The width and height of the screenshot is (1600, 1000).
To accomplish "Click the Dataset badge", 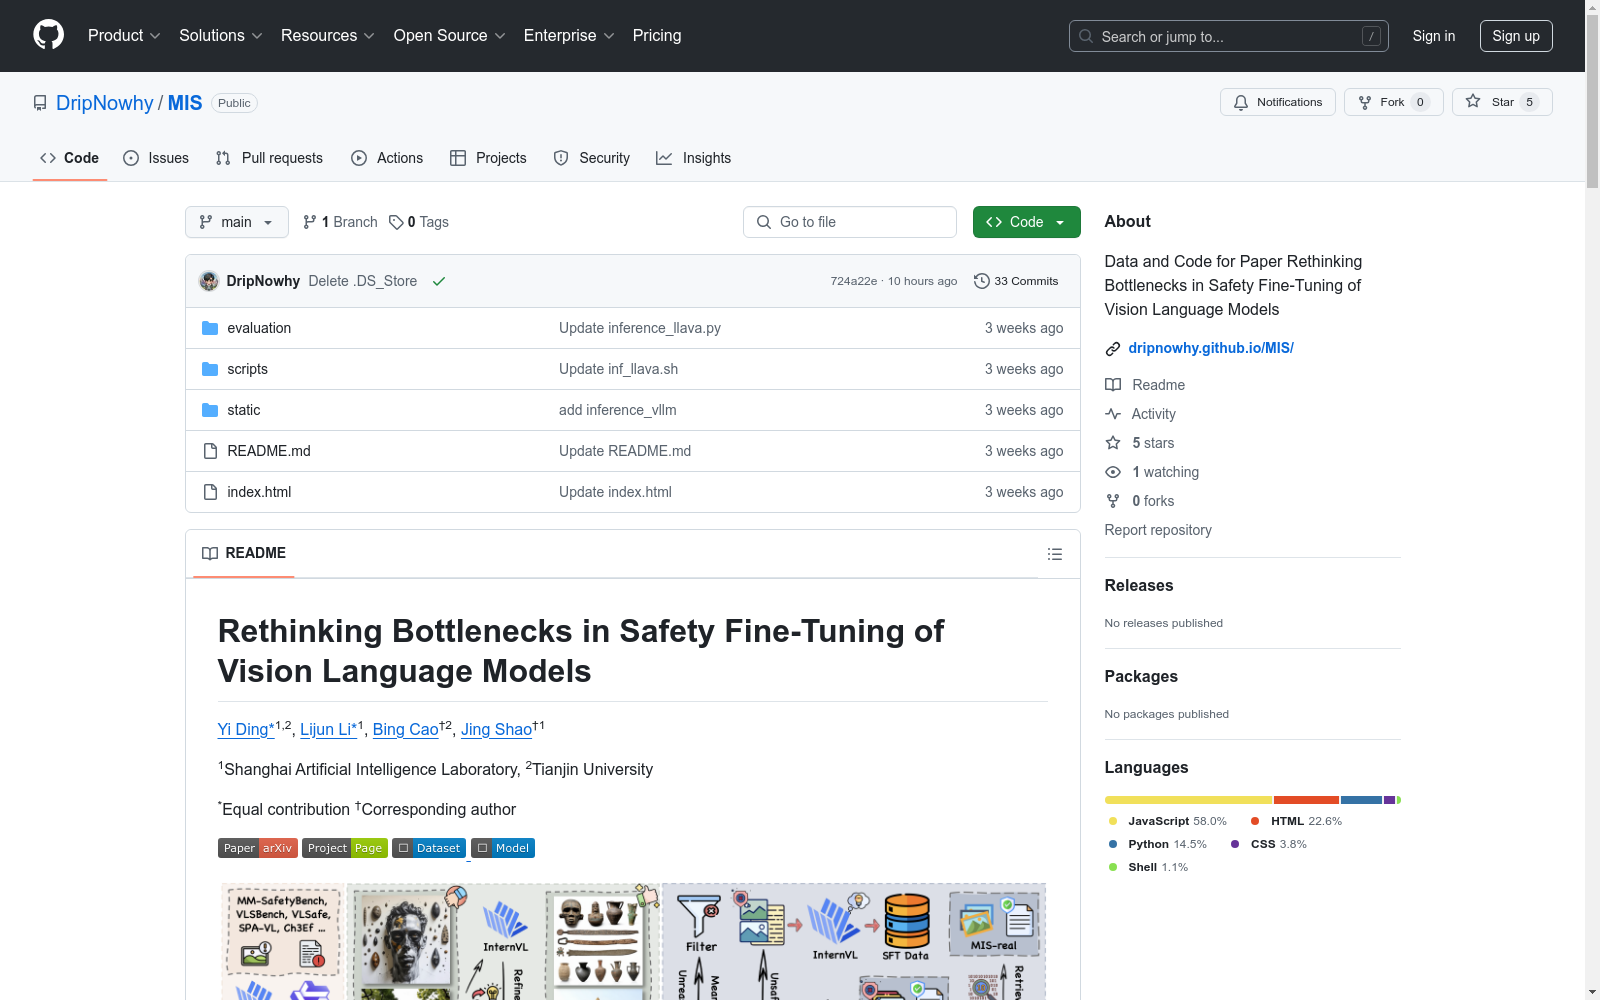I will [x=429, y=848].
